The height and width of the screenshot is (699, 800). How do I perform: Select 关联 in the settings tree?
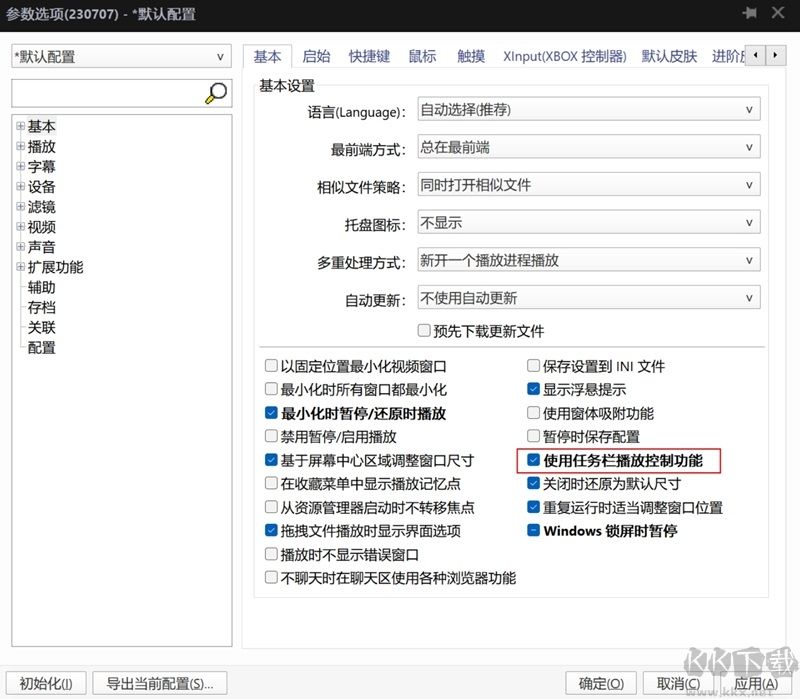[42, 328]
